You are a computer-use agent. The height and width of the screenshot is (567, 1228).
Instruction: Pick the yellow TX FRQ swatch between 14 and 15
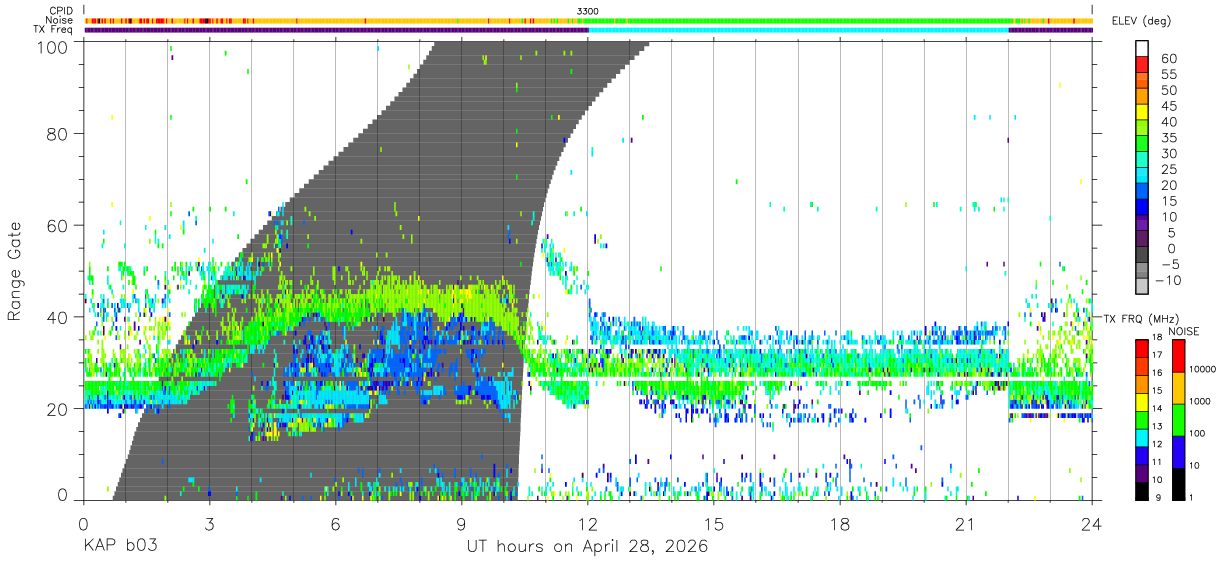[1141, 400]
